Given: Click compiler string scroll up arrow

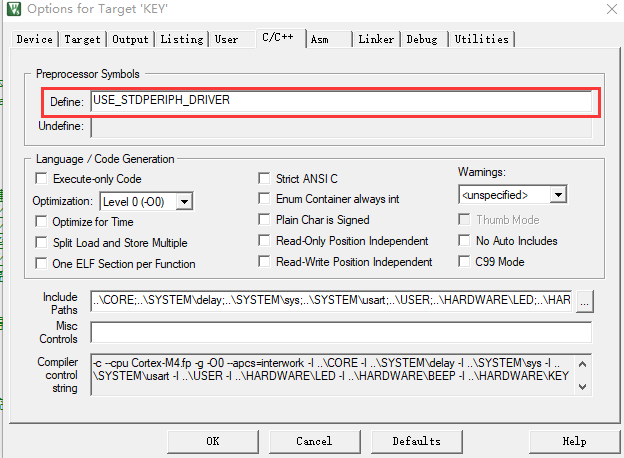Looking at the screenshot, I should click(x=583, y=364).
